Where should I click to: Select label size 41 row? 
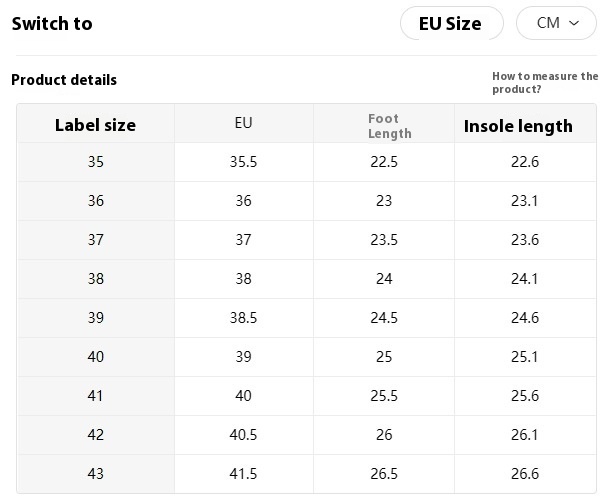coord(306,396)
